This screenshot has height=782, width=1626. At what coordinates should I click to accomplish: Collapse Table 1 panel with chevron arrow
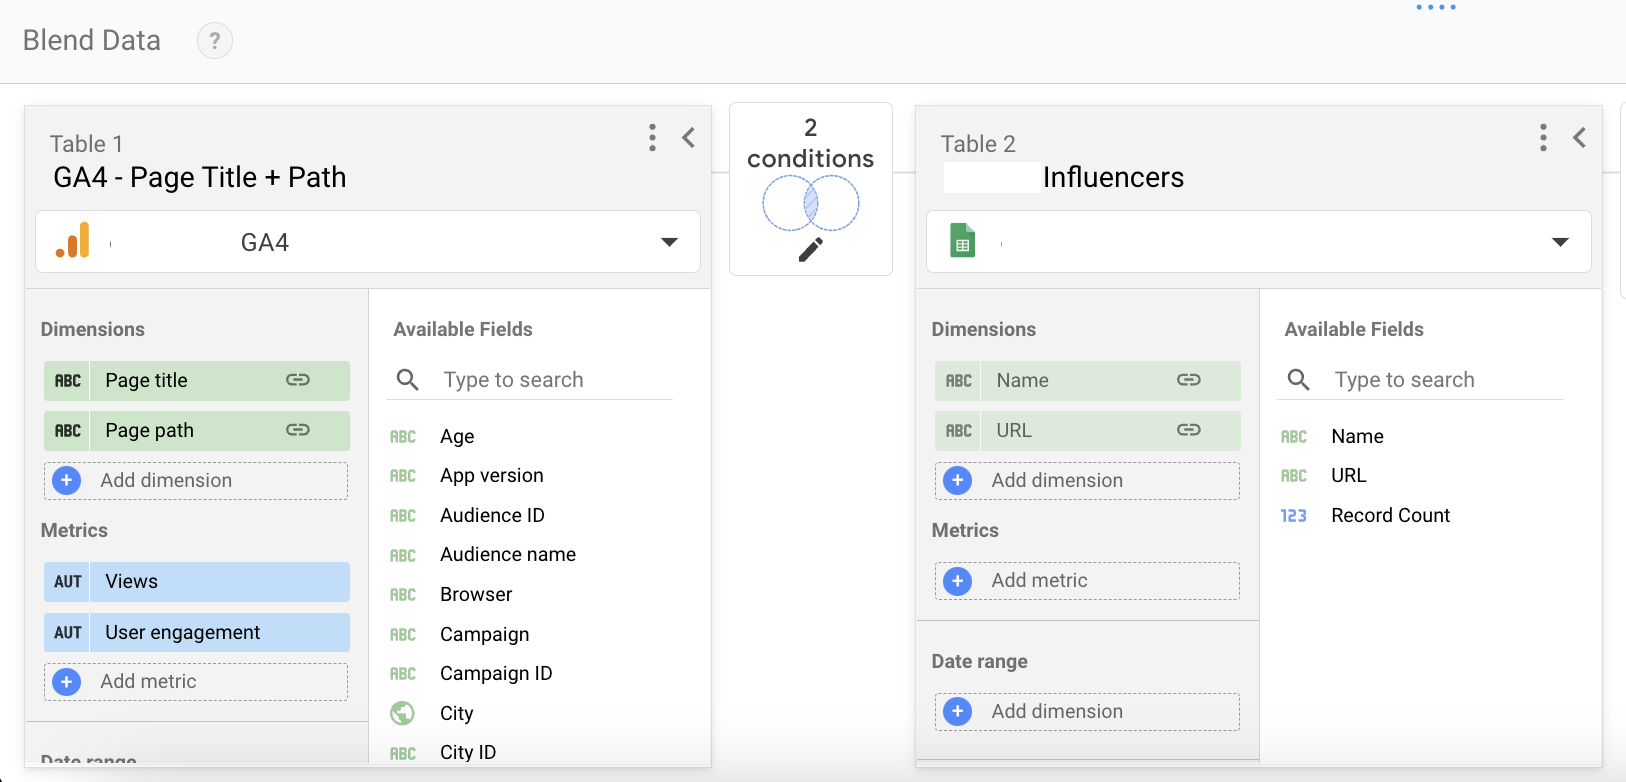[x=689, y=138]
